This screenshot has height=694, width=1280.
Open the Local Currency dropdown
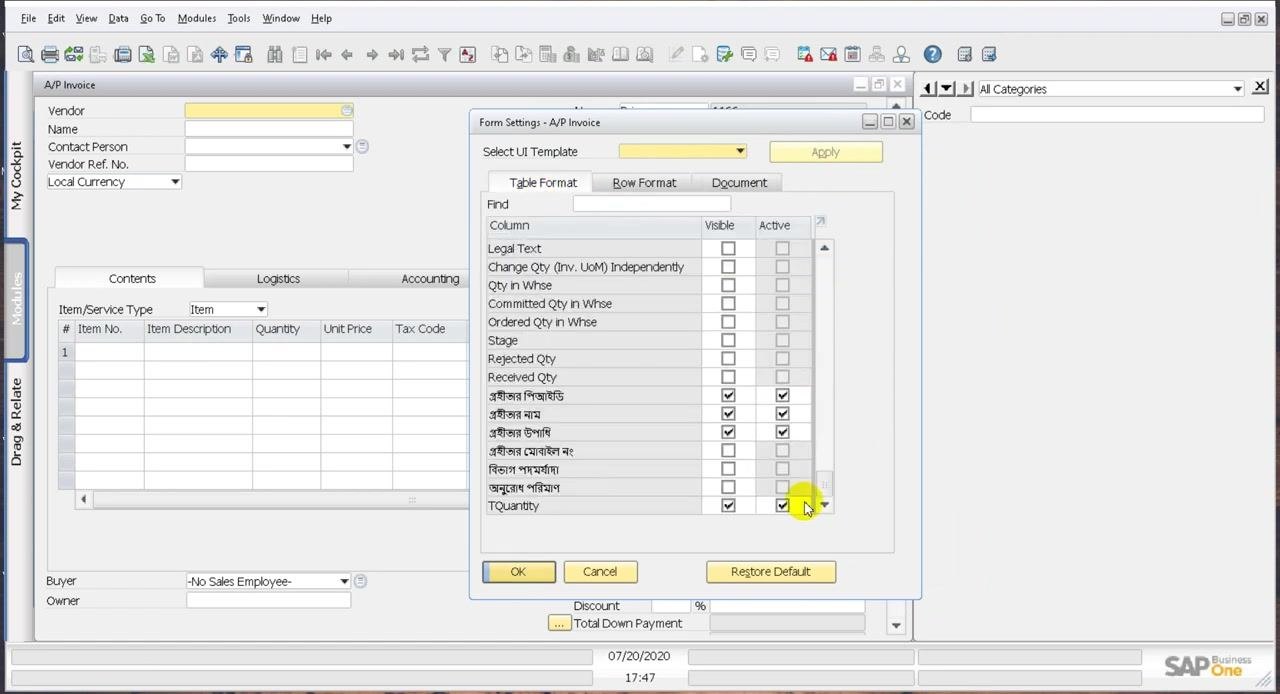coord(174,182)
